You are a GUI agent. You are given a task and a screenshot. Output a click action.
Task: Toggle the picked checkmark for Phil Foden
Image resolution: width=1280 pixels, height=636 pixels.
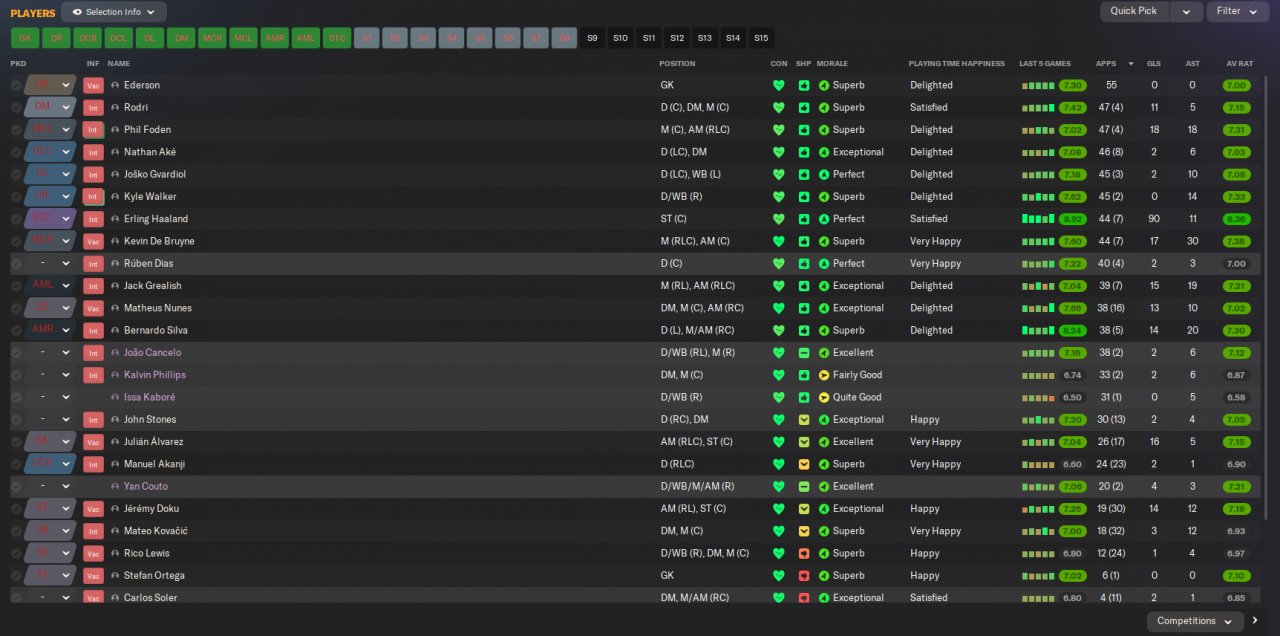16,130
